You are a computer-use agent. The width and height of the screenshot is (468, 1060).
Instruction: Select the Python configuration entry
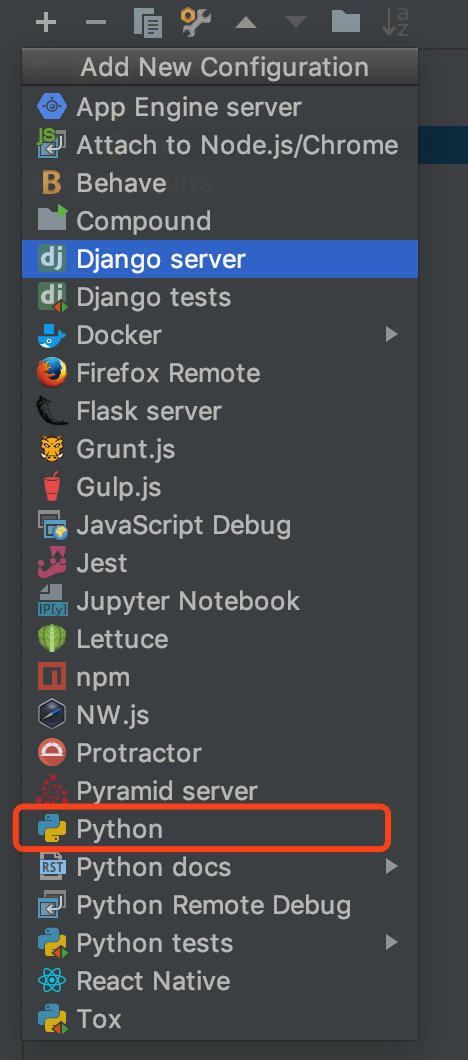220,829
